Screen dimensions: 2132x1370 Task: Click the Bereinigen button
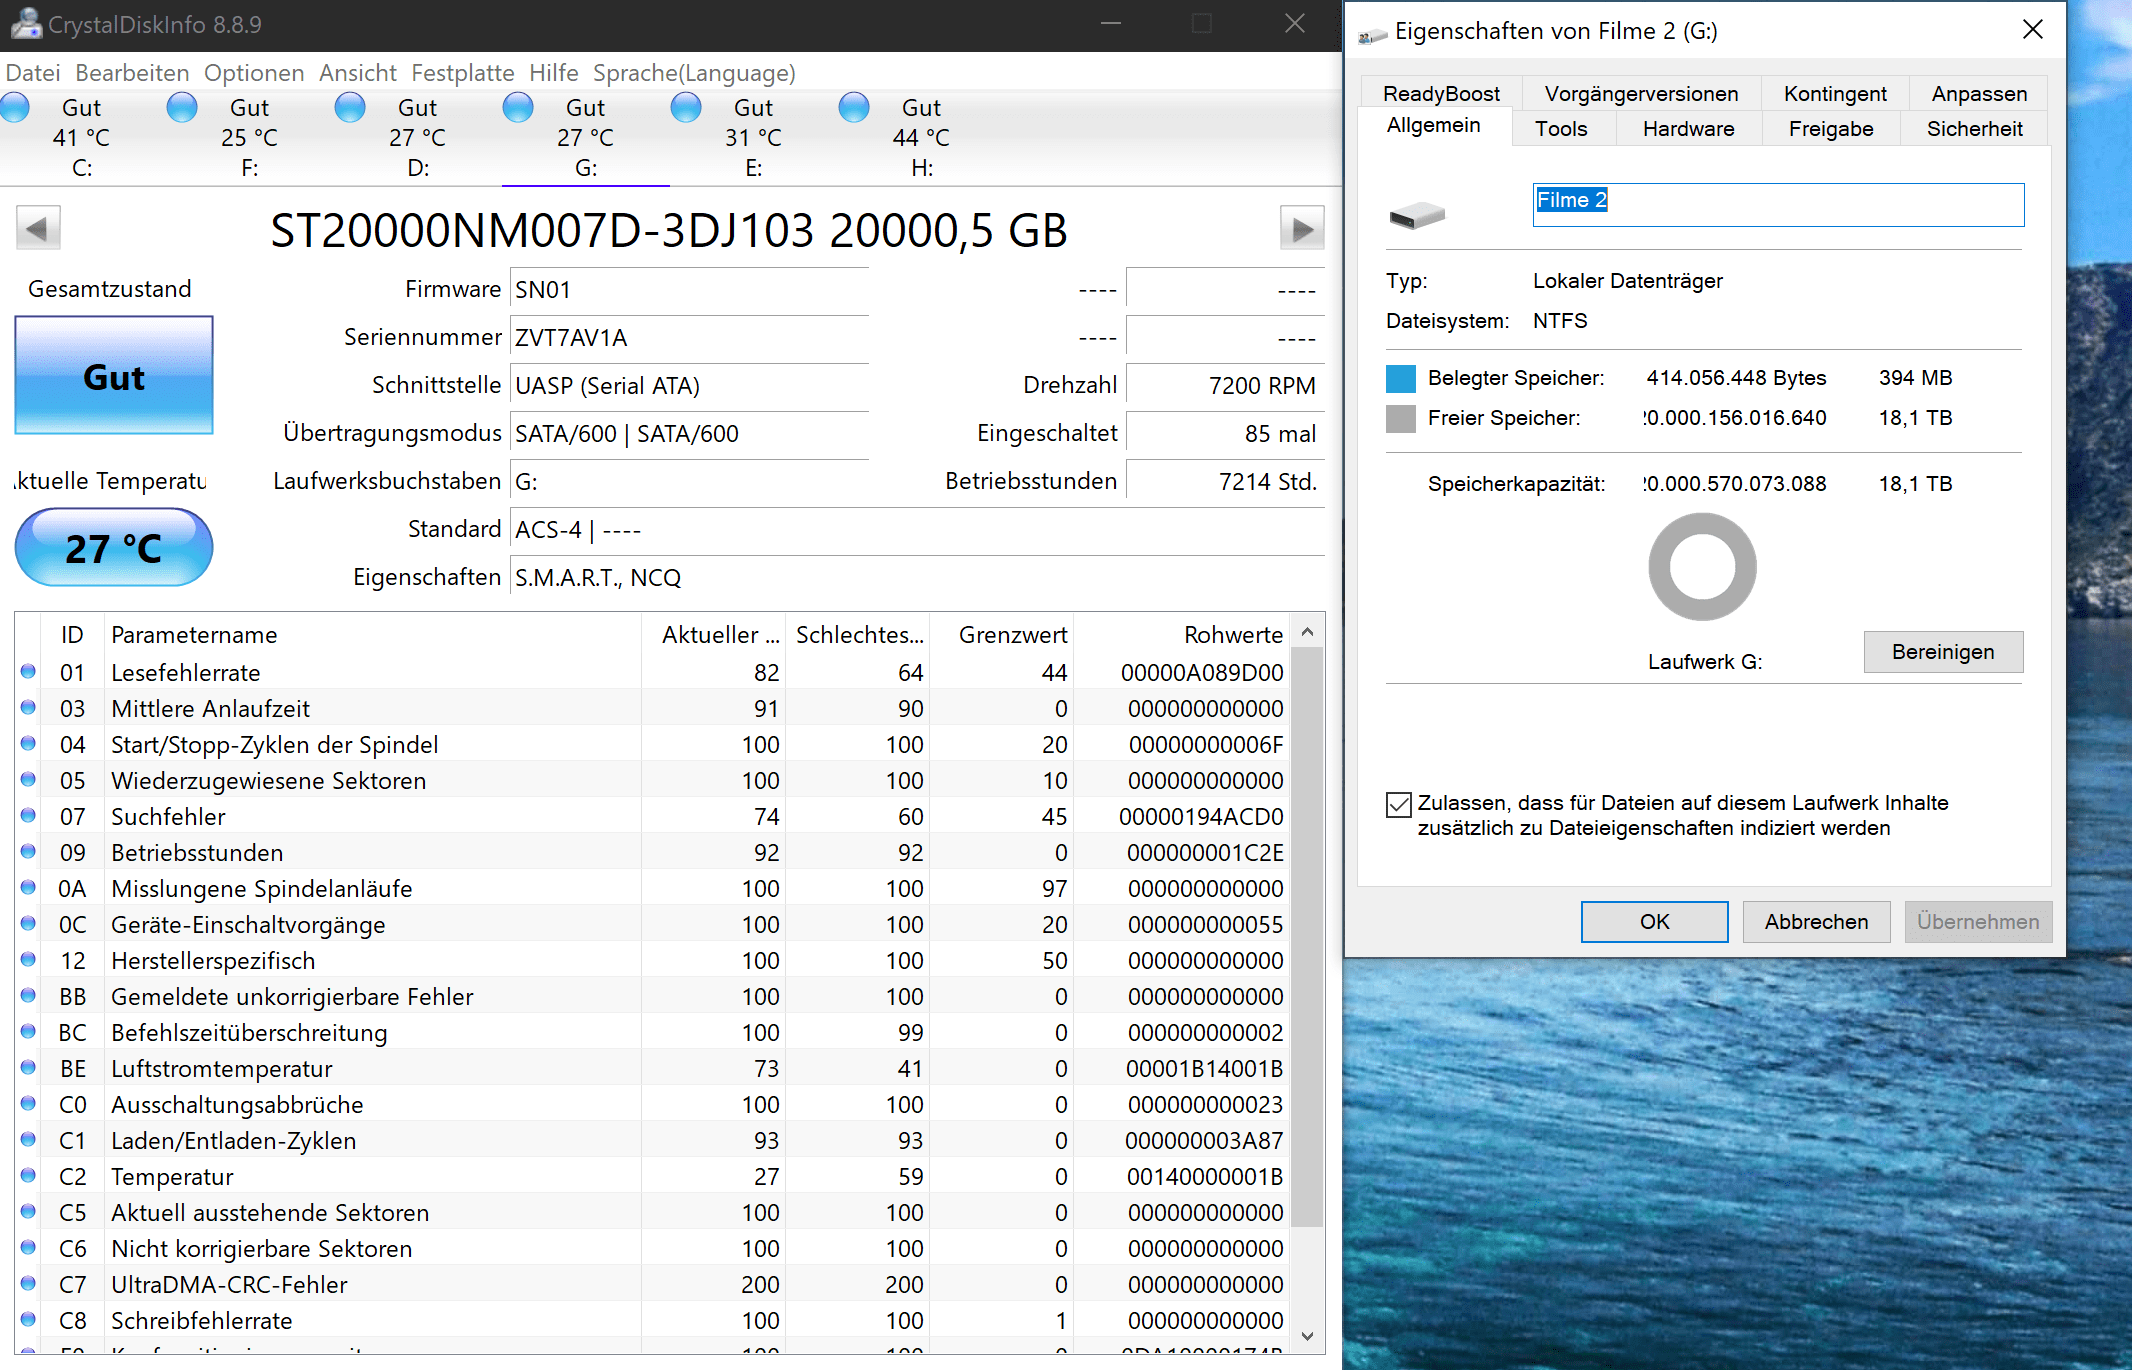(x=1943, y=652)
